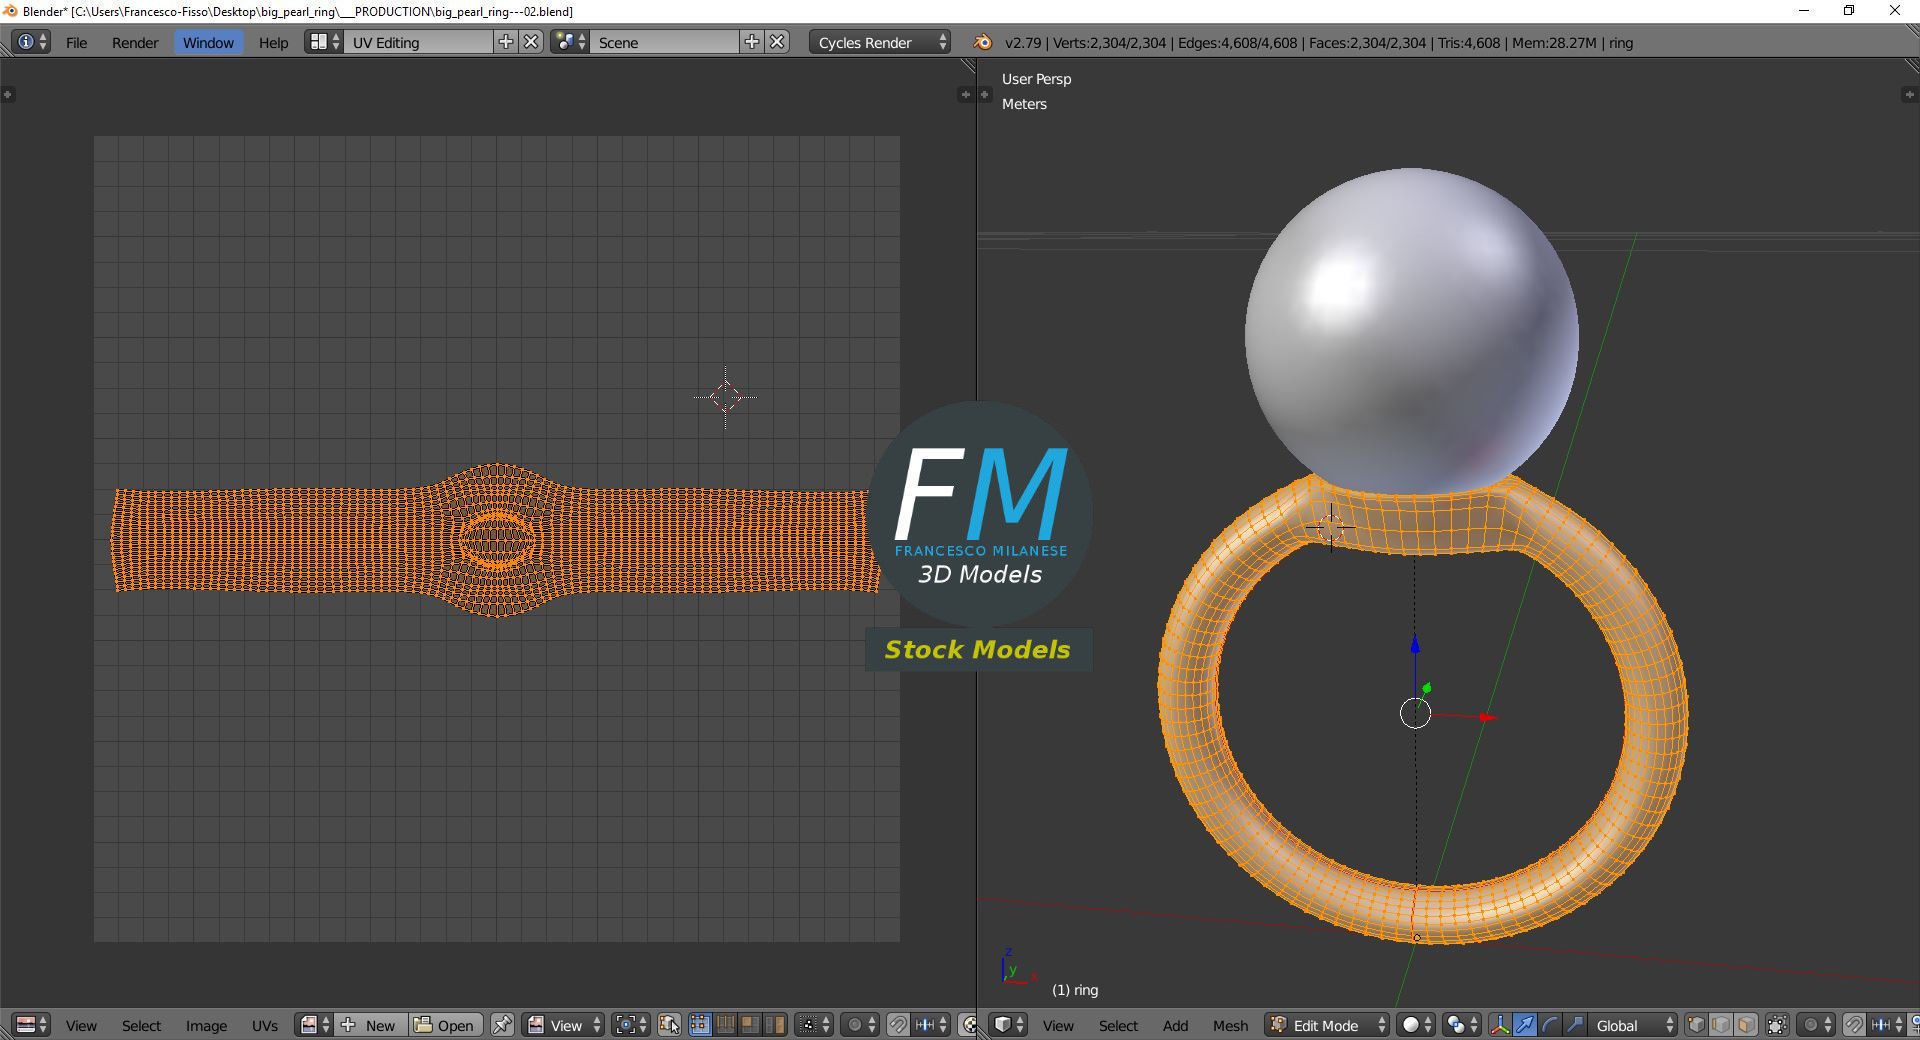
Task: Click the Blender logo in info header
Action: click(983, 42)
